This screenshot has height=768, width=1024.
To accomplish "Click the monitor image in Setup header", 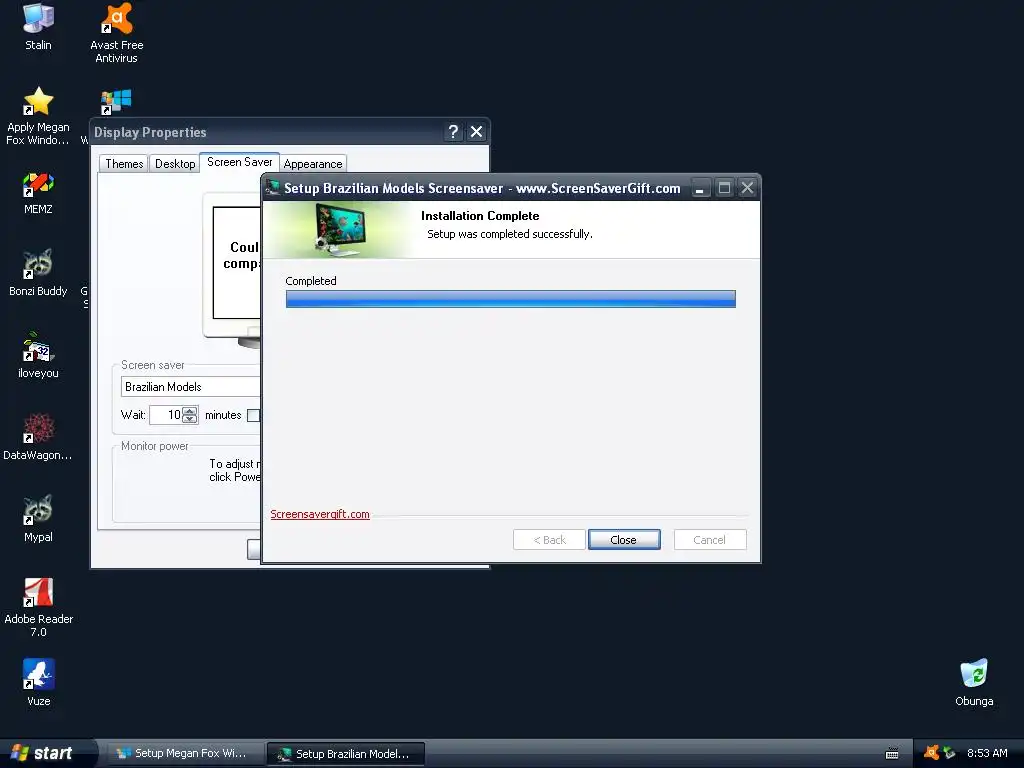I will point(338,229).
